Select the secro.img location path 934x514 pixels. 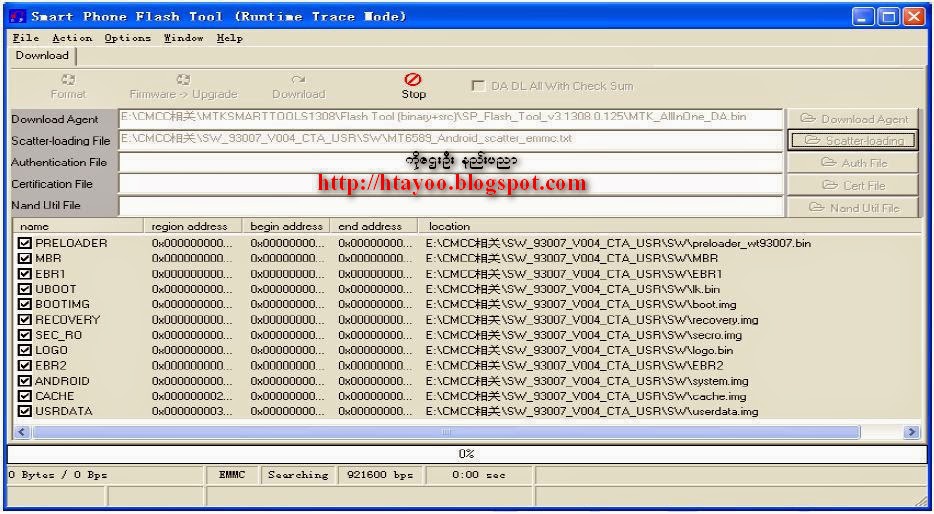click(x=584, y=335)
